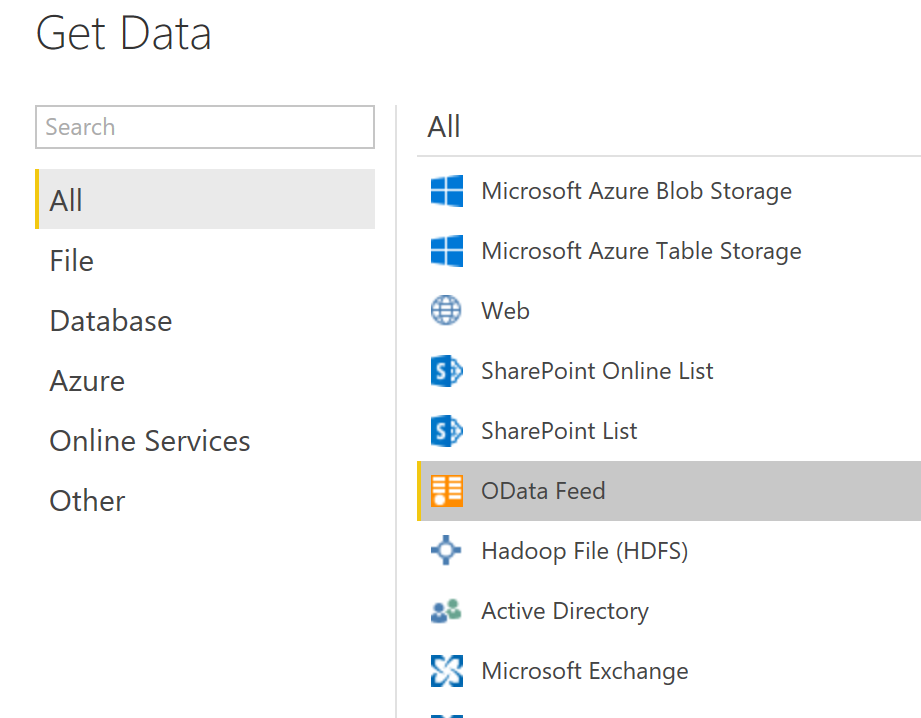Open the Other category
Screen dimensions: 921x718
pos(87,501)
